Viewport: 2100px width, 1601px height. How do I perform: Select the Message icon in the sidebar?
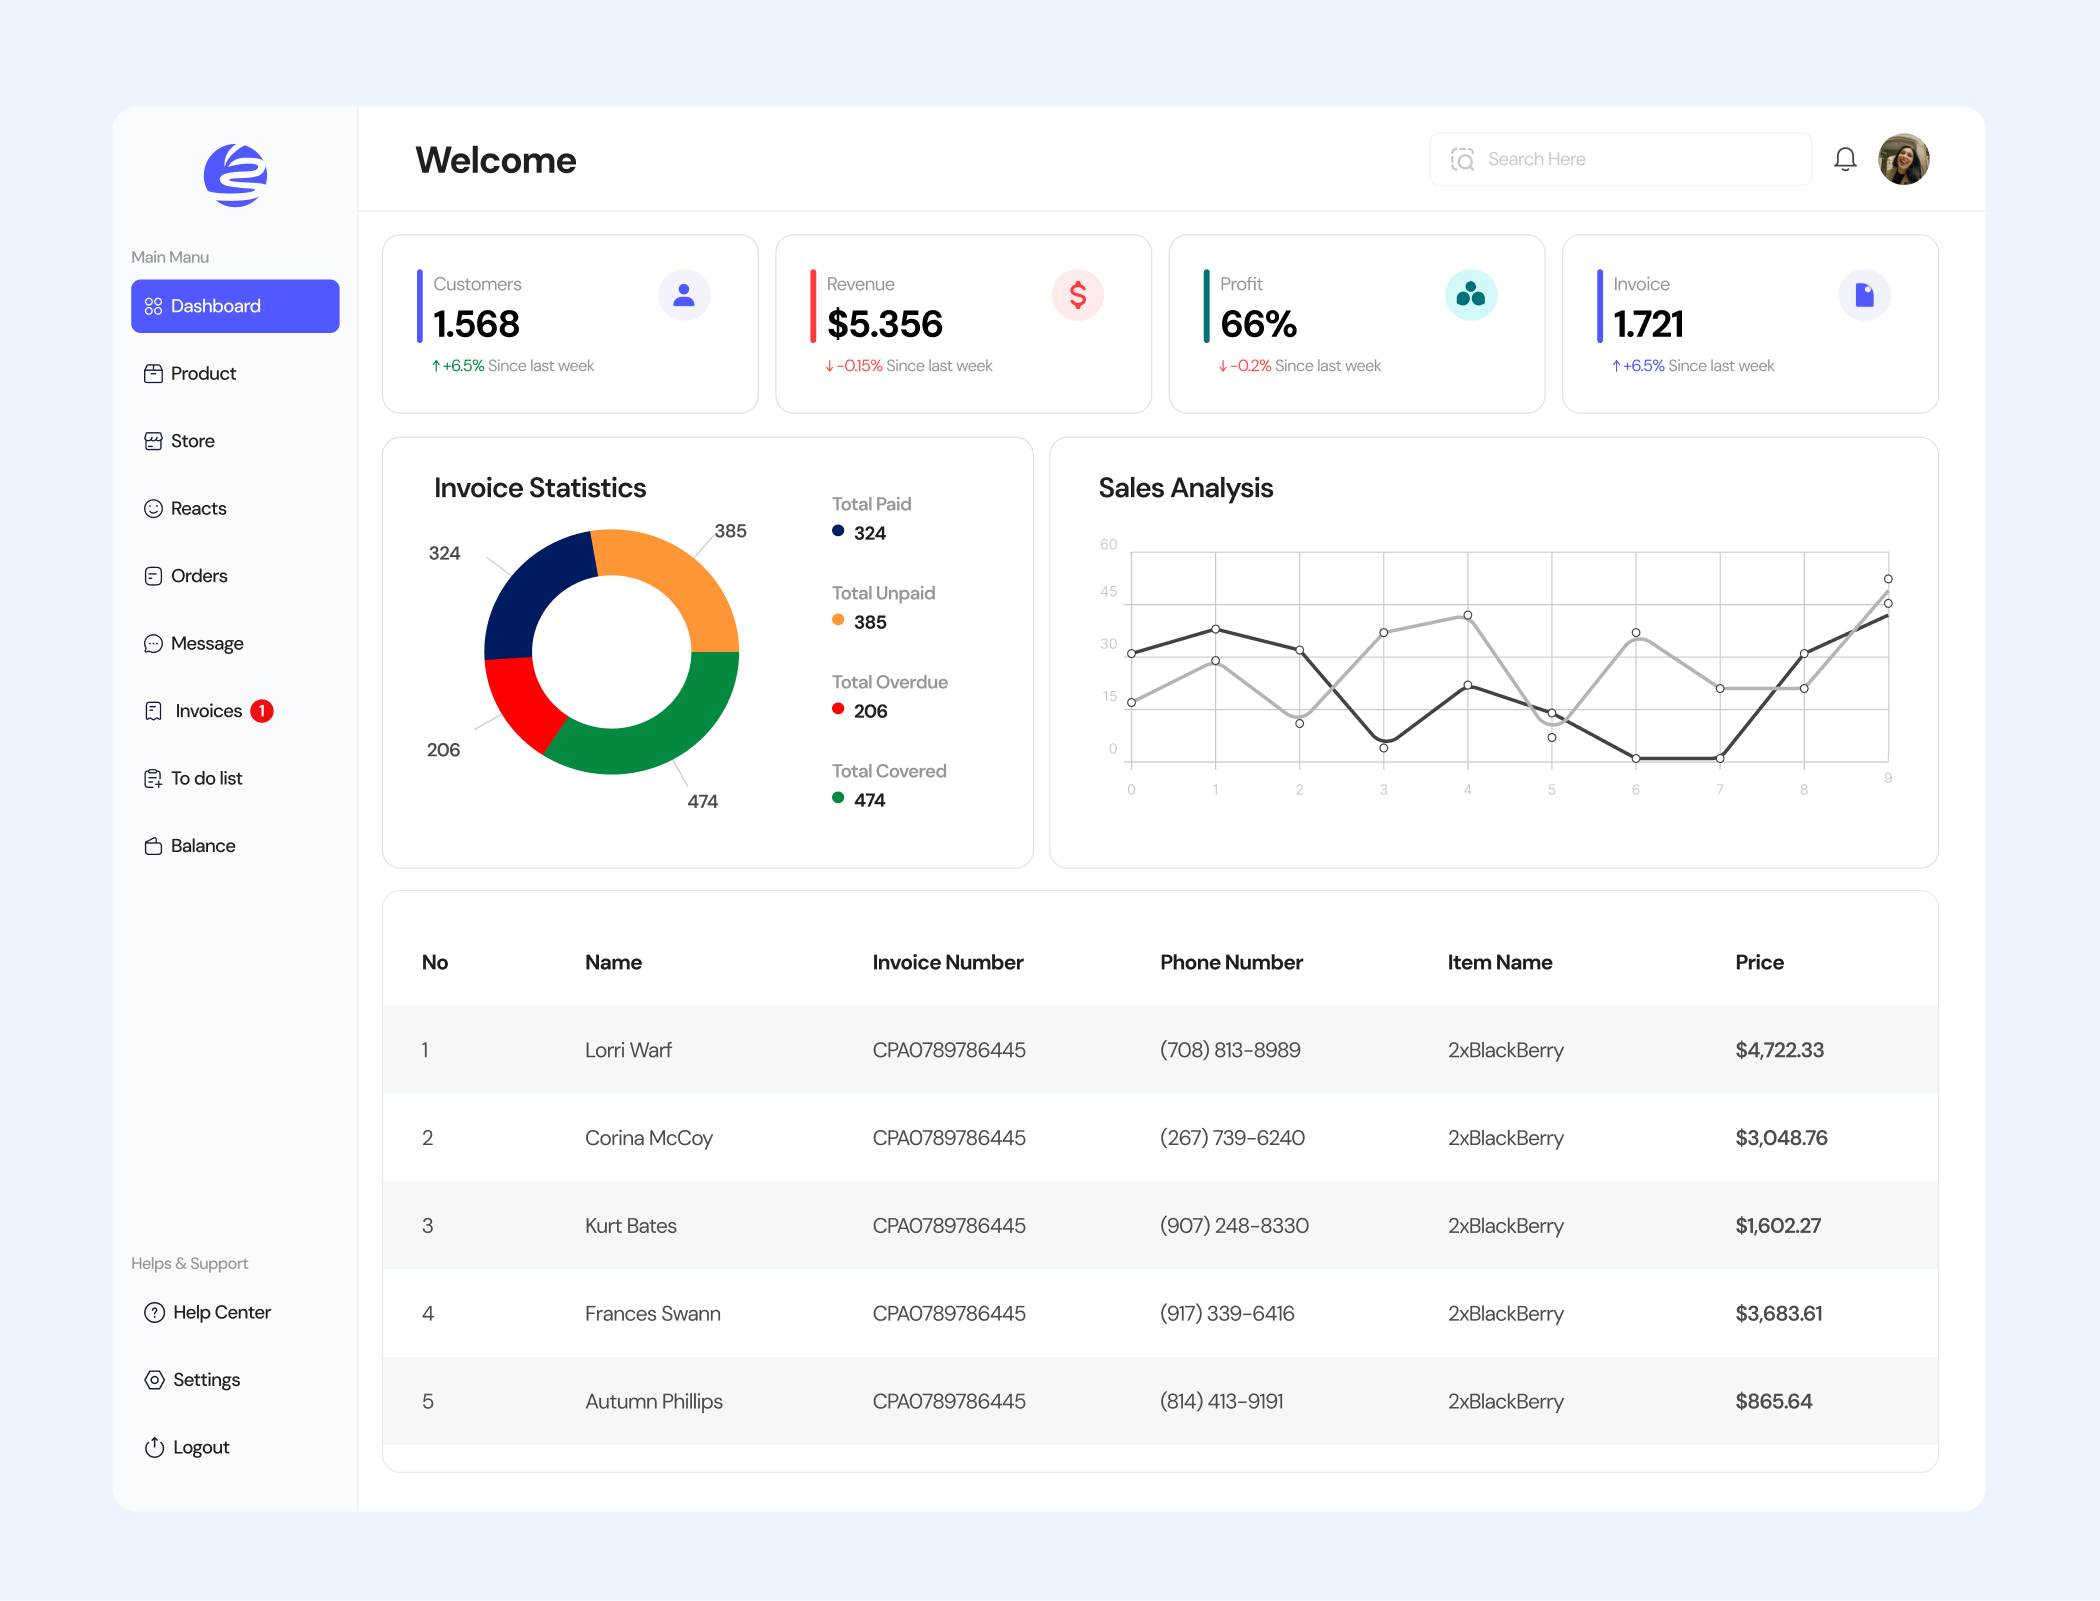coord(153,643)
